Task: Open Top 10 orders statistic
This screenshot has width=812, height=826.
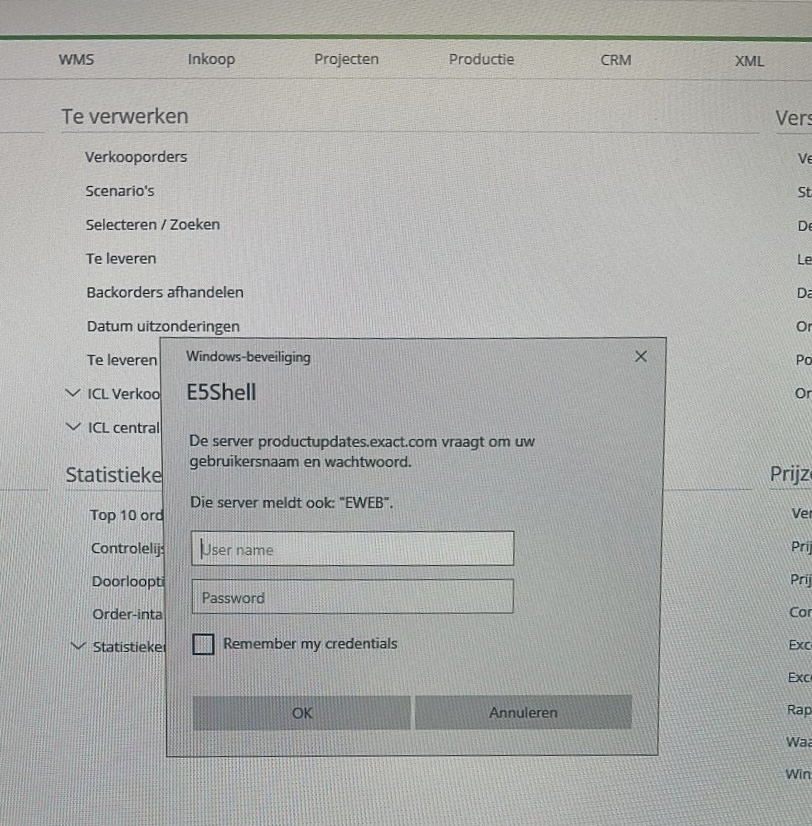Action: (126, 515)
